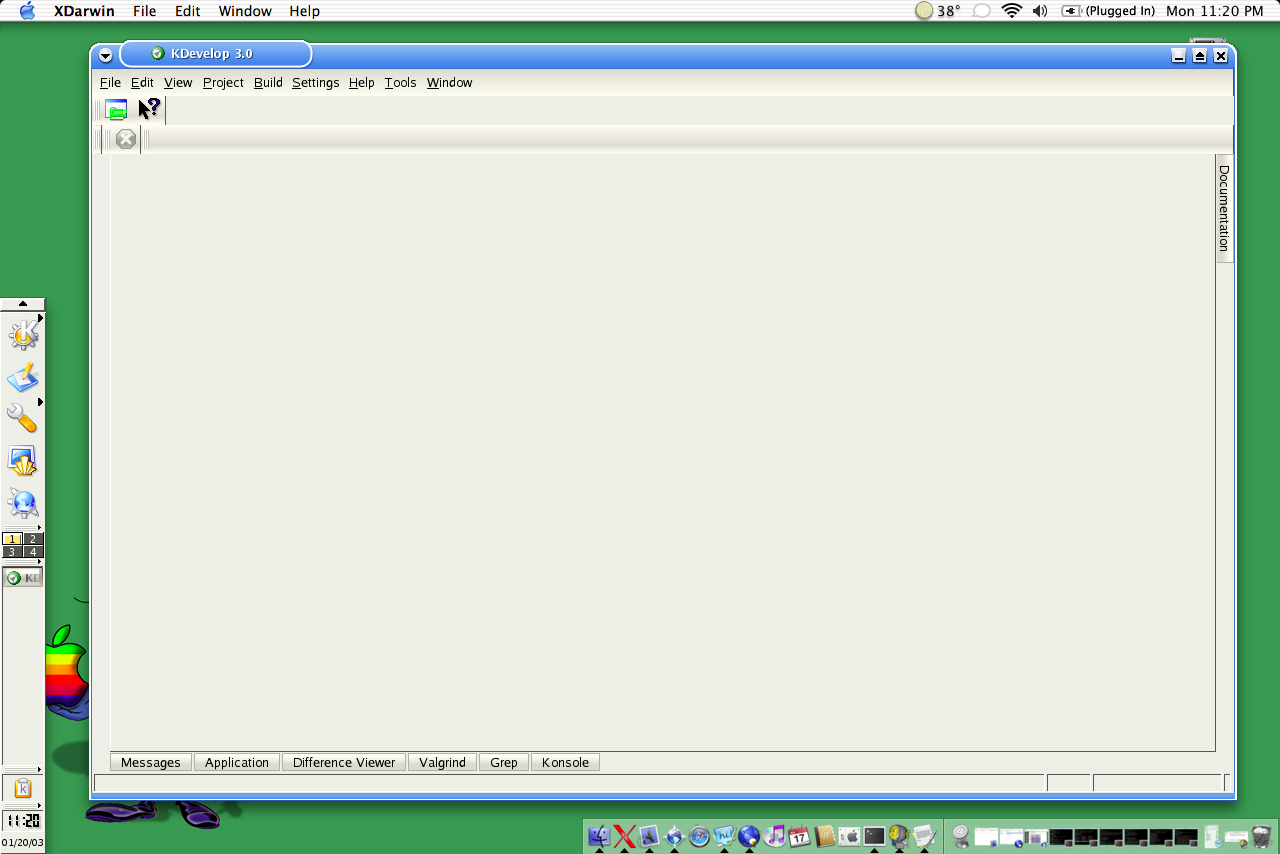Switch to virtual desktop 2

click(33, 539)
